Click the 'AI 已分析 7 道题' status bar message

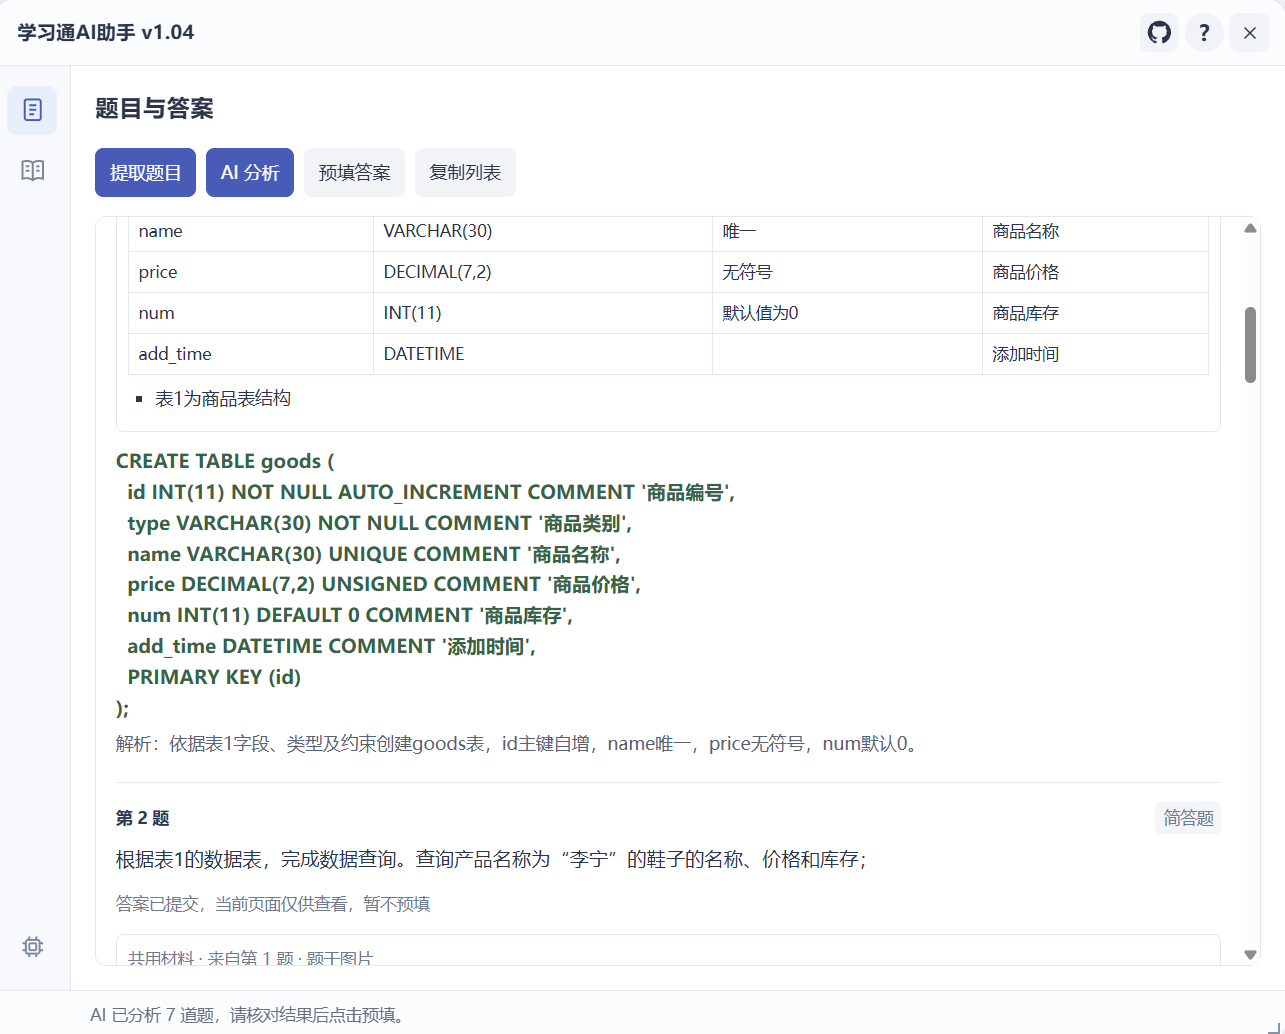click(249, 1015)
